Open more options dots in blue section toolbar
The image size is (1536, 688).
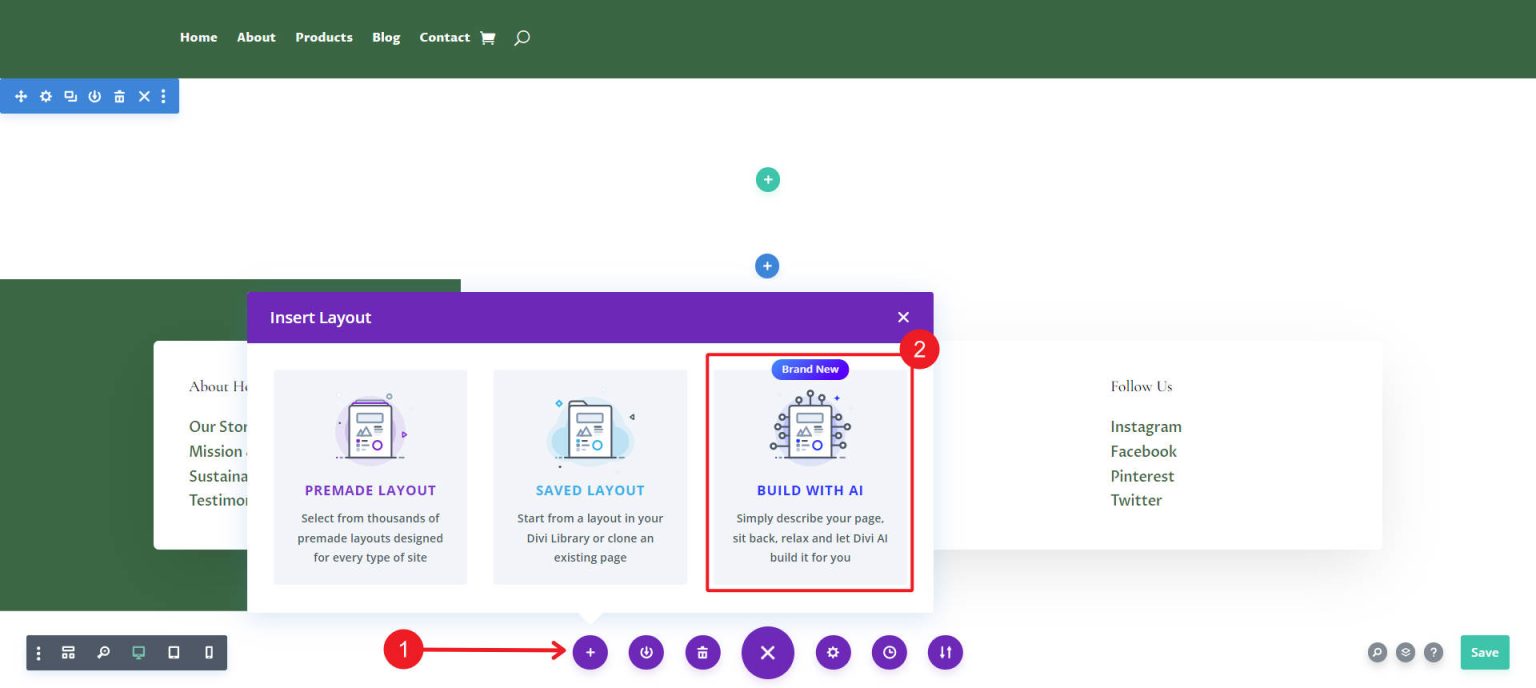click(163, 96)
